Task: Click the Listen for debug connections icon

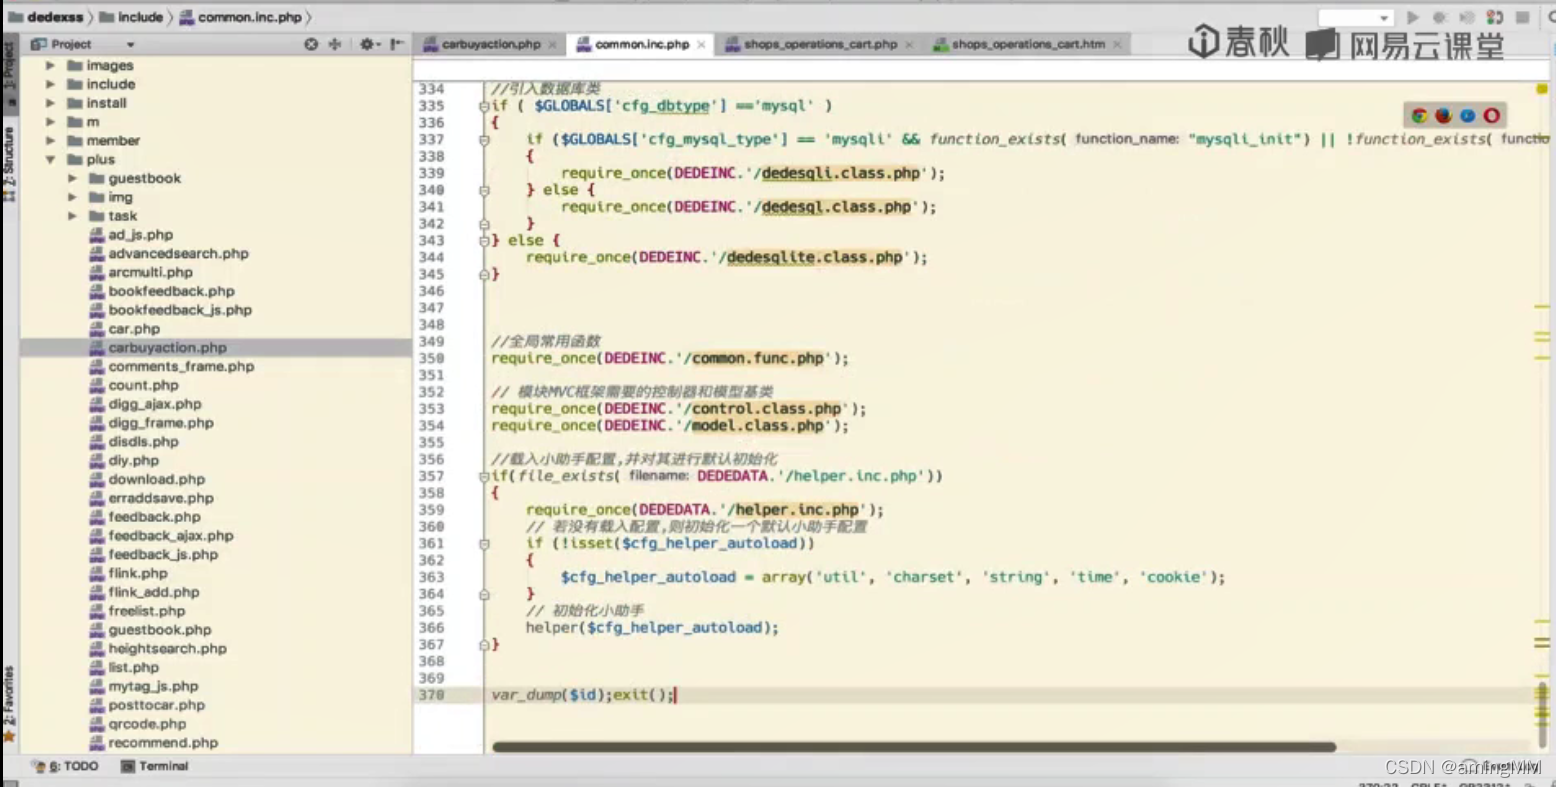Action: (x=1495, y=18)
